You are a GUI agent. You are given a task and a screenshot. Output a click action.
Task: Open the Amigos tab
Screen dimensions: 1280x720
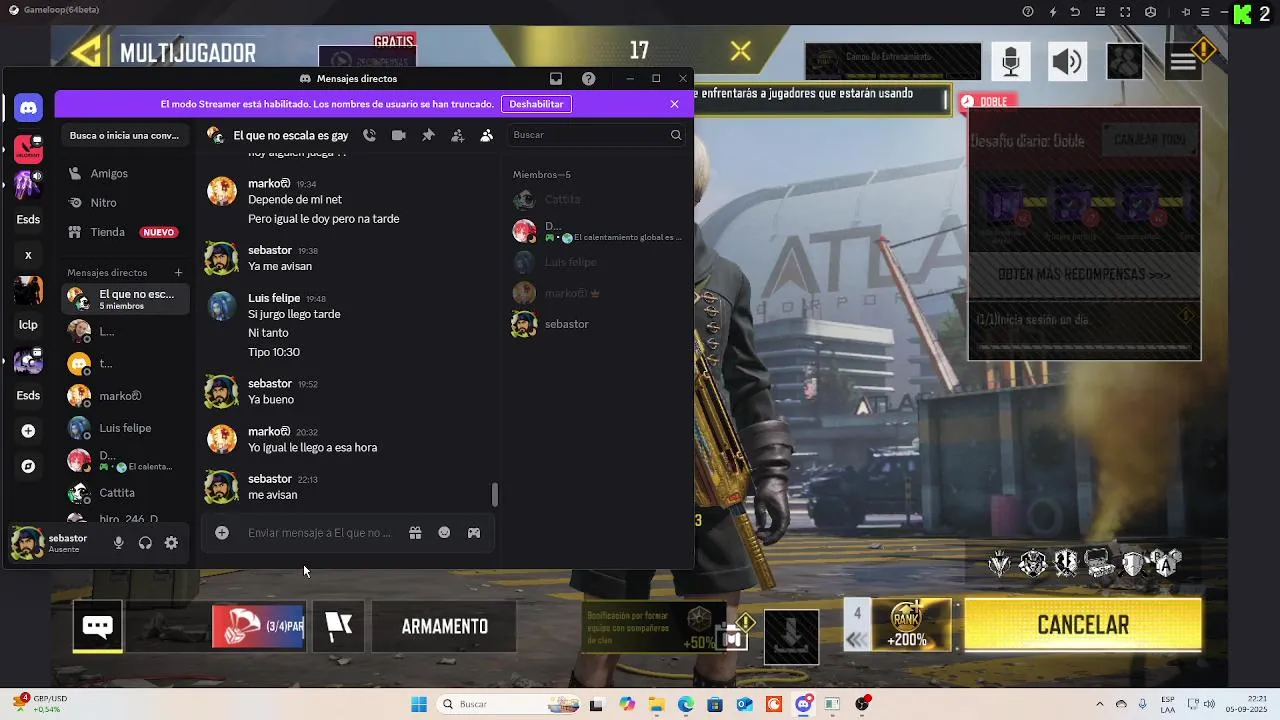(x=126, y=173)
